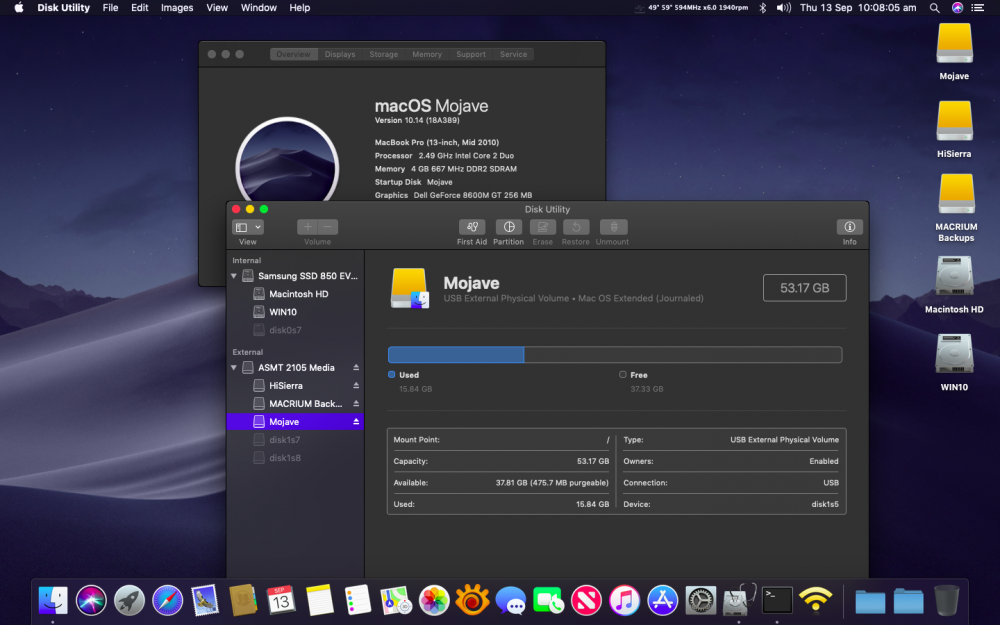Click the remove Volume minus button

click(x=328, y=227)
